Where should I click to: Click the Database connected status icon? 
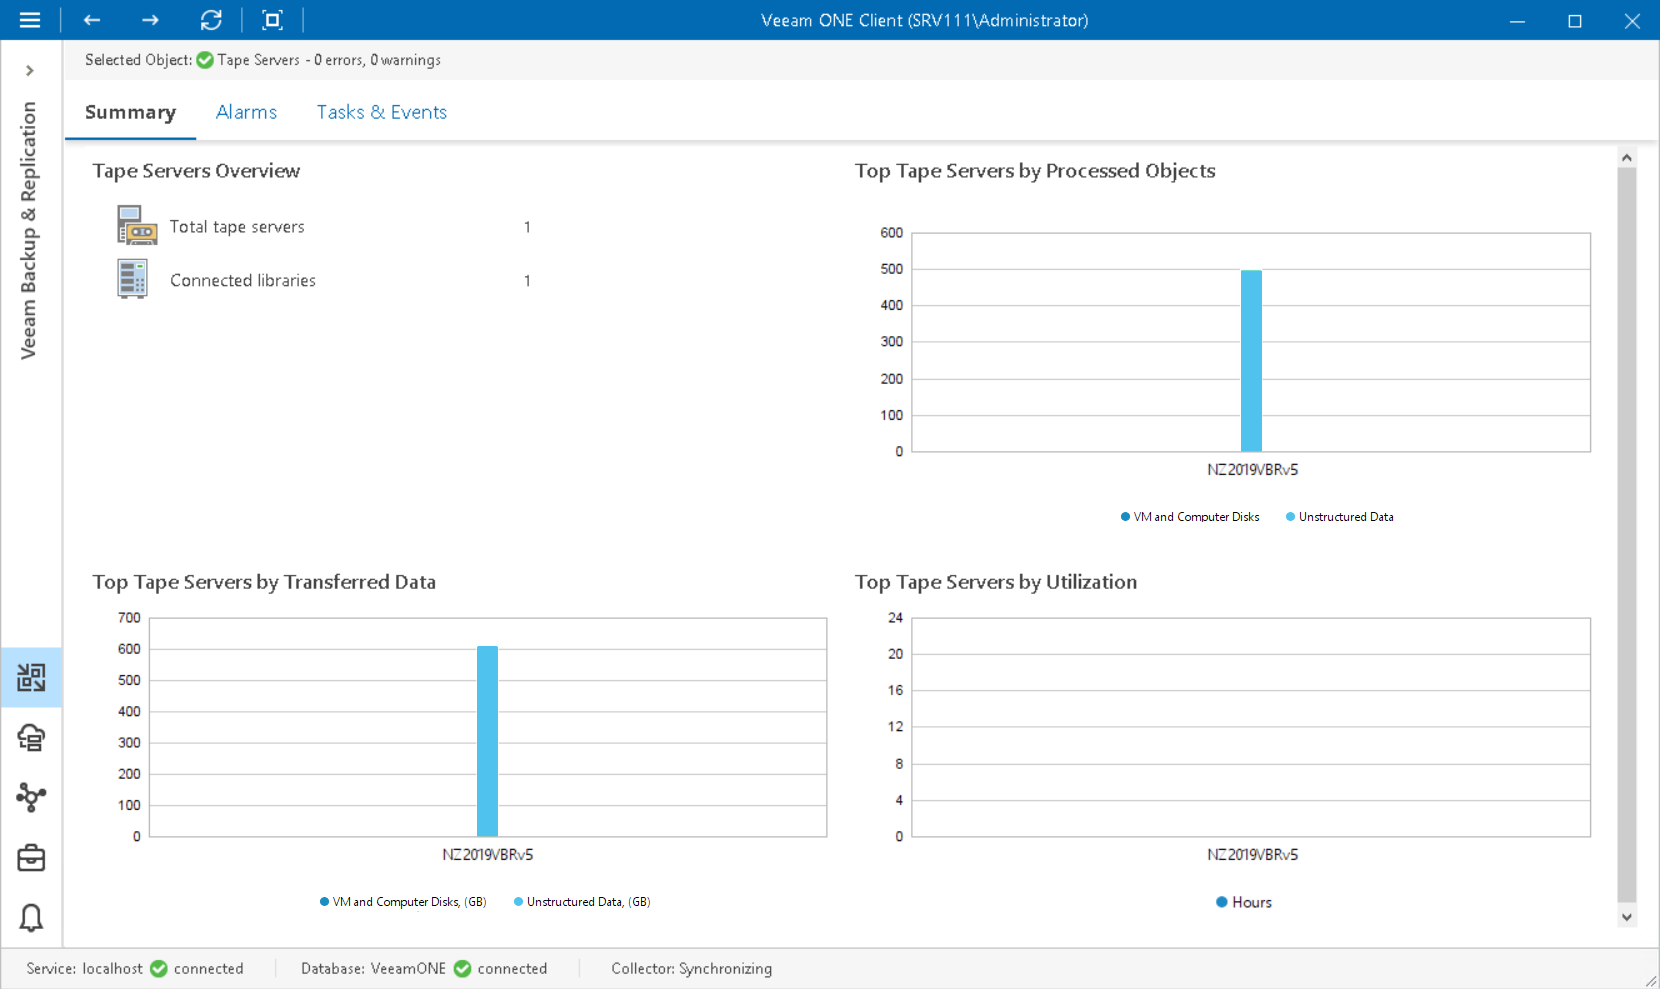coord(462,968)
